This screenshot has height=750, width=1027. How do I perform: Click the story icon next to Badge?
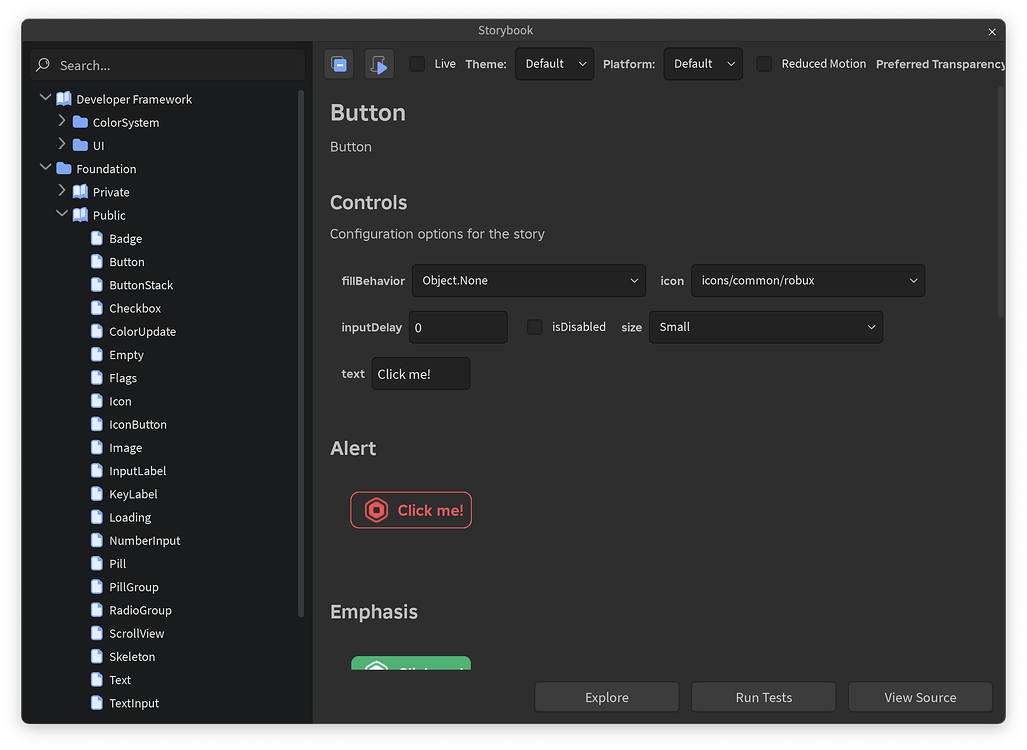(x=97, y=238)
